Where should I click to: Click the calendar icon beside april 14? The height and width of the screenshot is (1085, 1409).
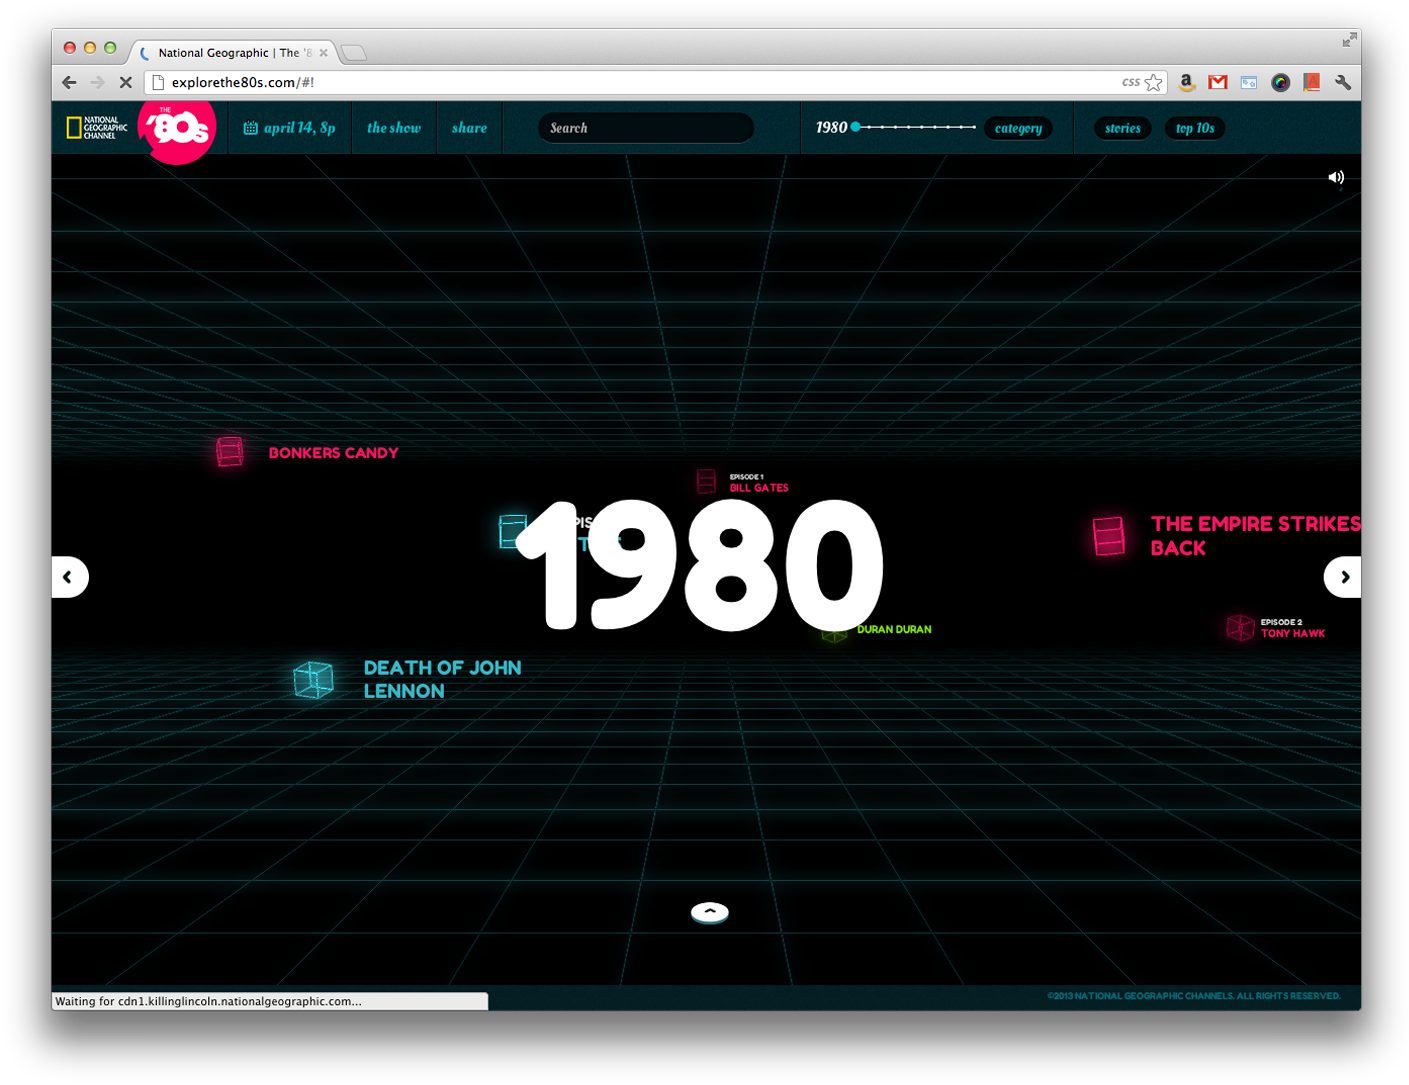[251, 128]
